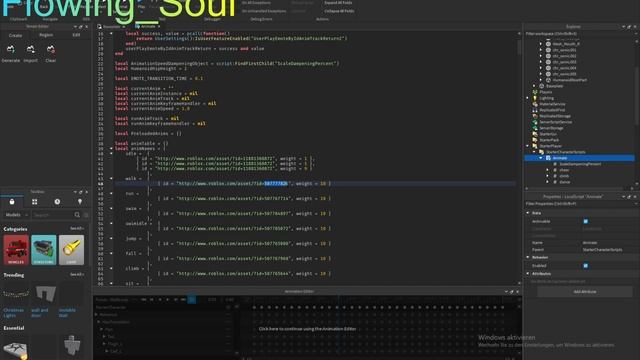Select StarterPack in Explorer
640x360 pixels.
(549, 140)
